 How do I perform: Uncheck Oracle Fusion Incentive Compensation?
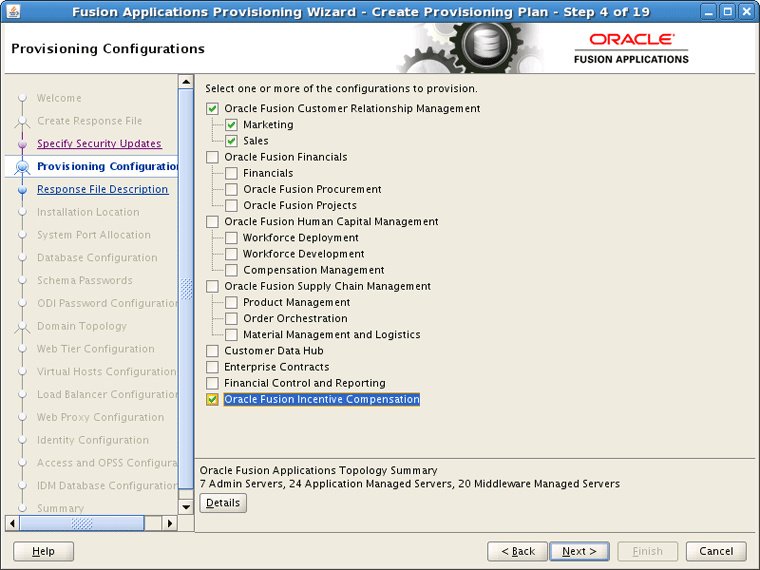pos(212,399)
